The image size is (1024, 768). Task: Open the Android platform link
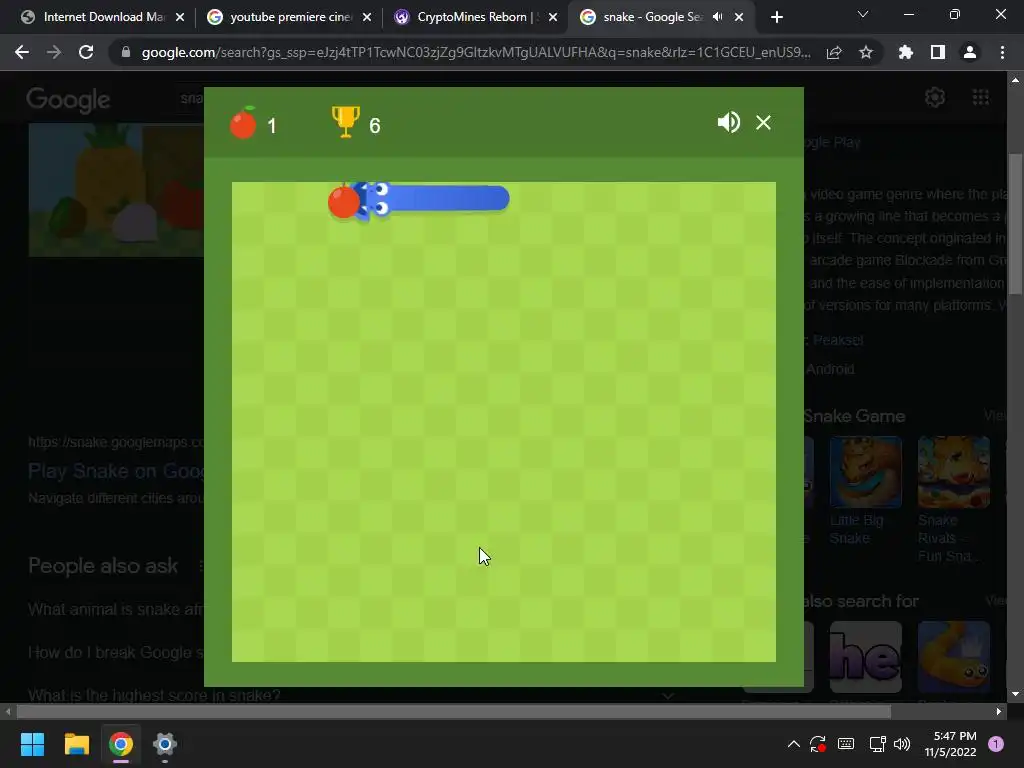pos(830,369)
